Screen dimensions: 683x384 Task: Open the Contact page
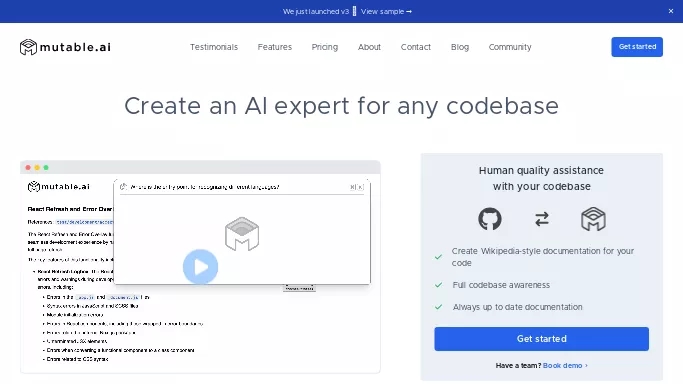coord(416,47)
